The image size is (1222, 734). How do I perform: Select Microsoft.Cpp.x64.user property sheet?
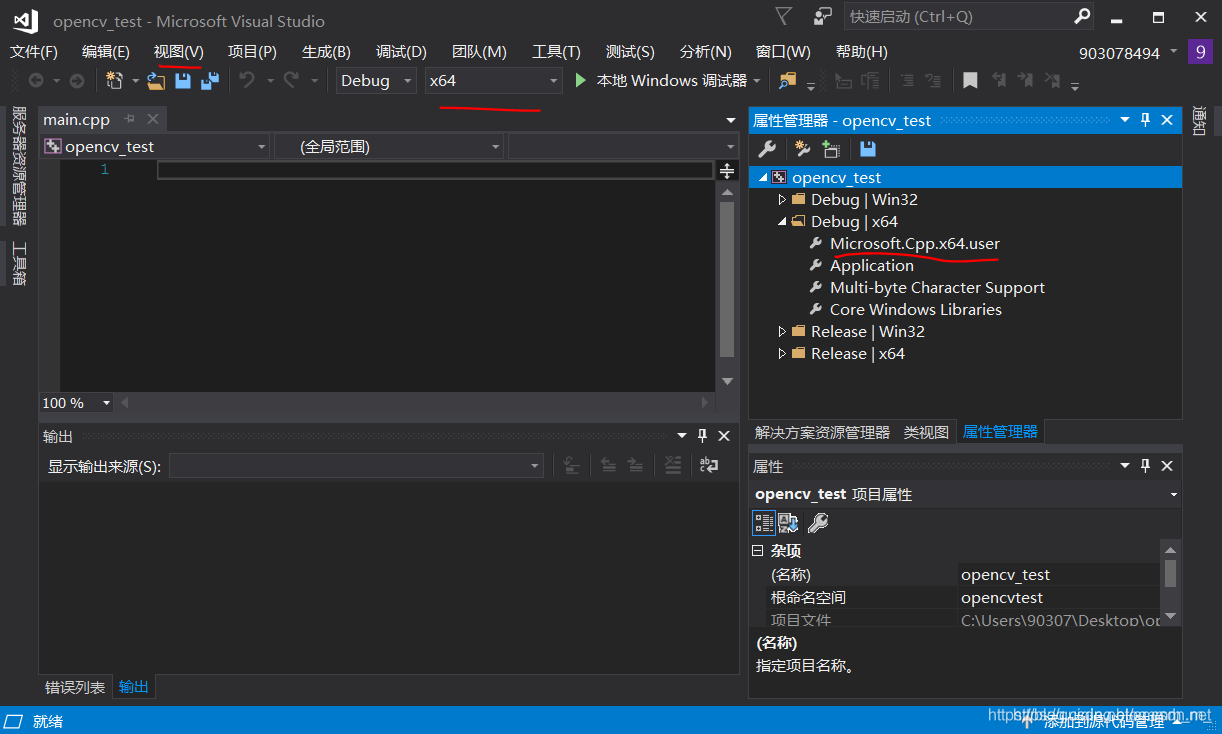(914, 244)
